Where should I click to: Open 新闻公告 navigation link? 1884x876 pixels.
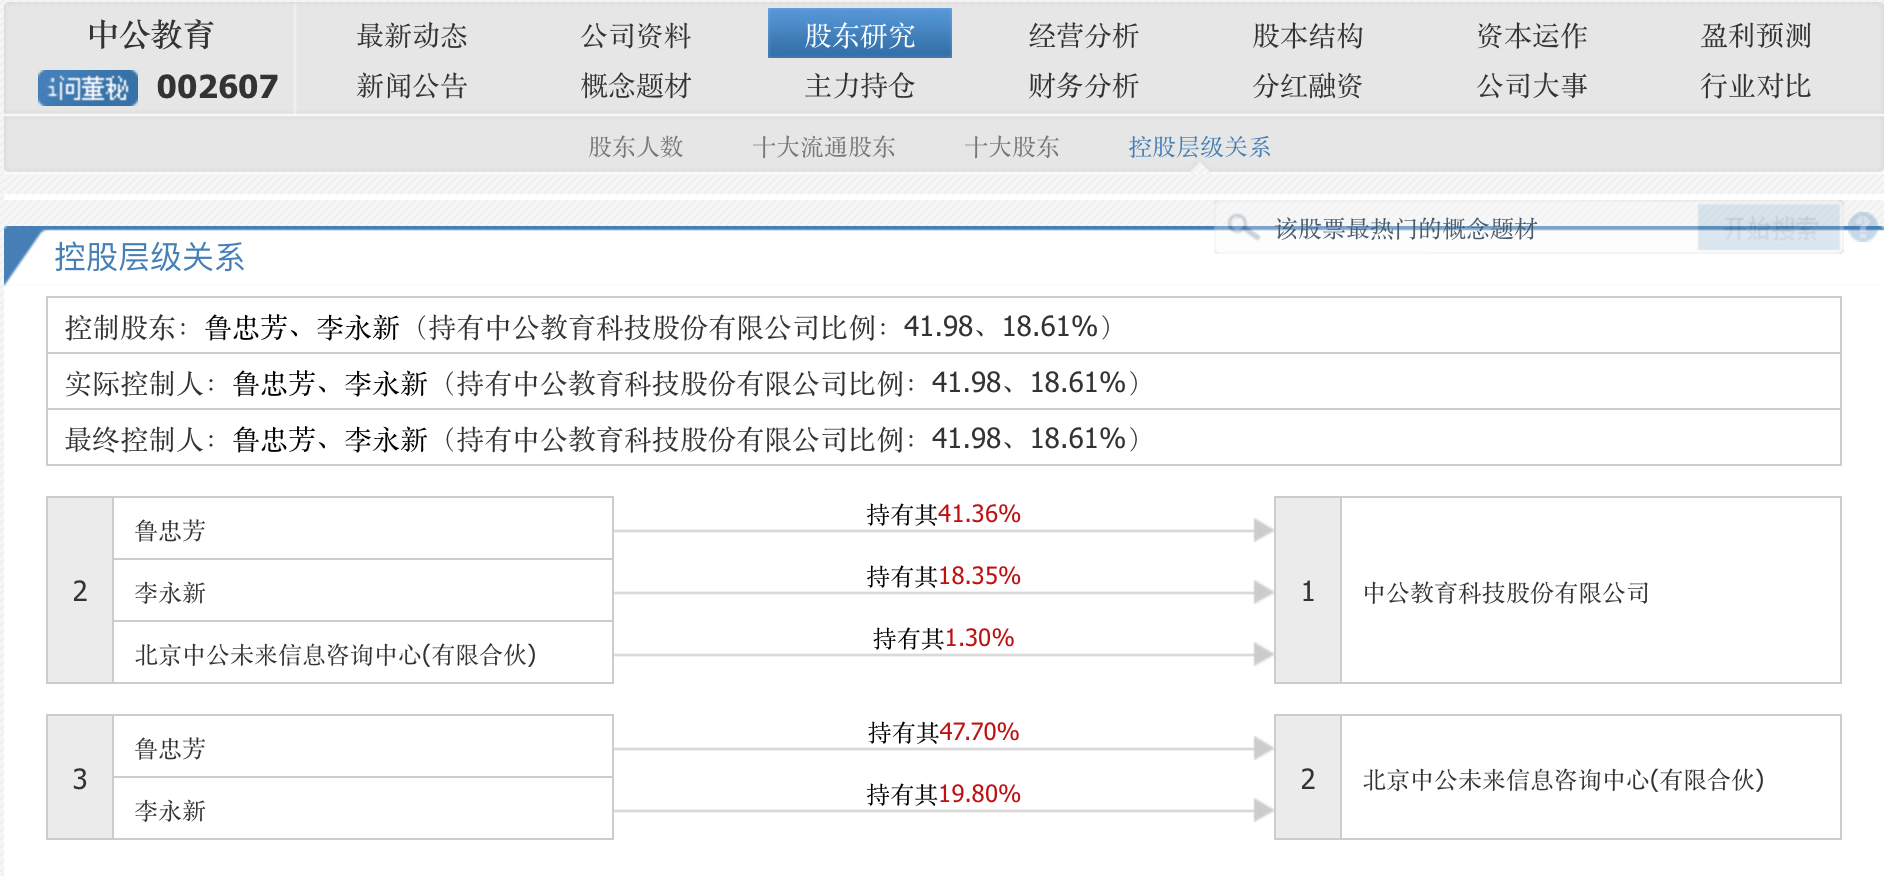[412, 86]
